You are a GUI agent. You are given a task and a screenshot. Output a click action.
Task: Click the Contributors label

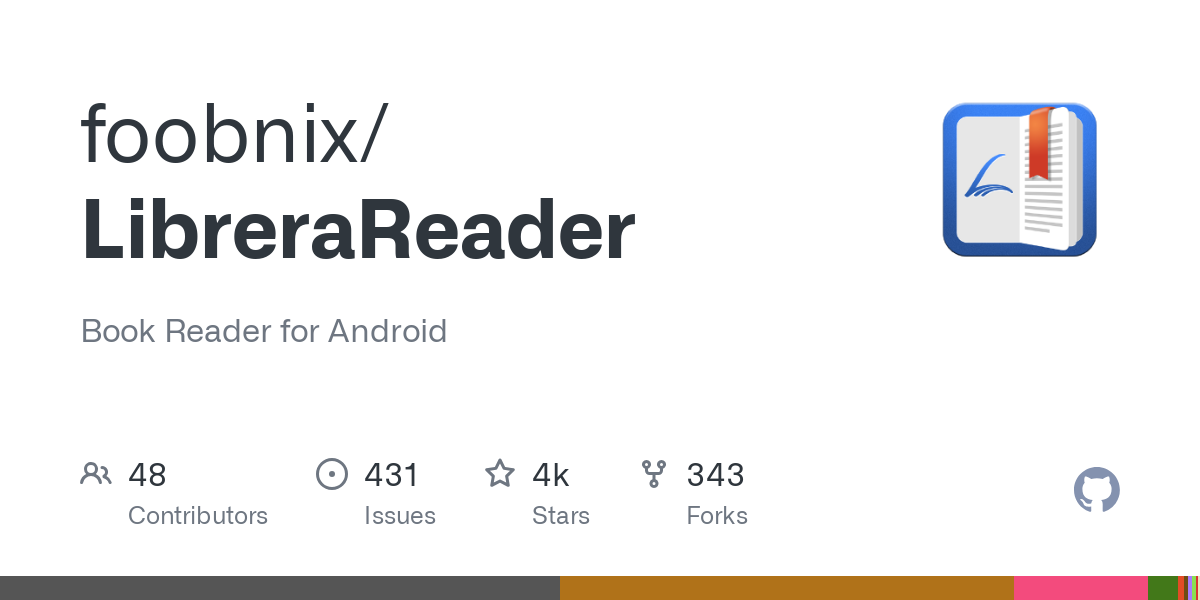pyautogui.click(x=198, y=516)
